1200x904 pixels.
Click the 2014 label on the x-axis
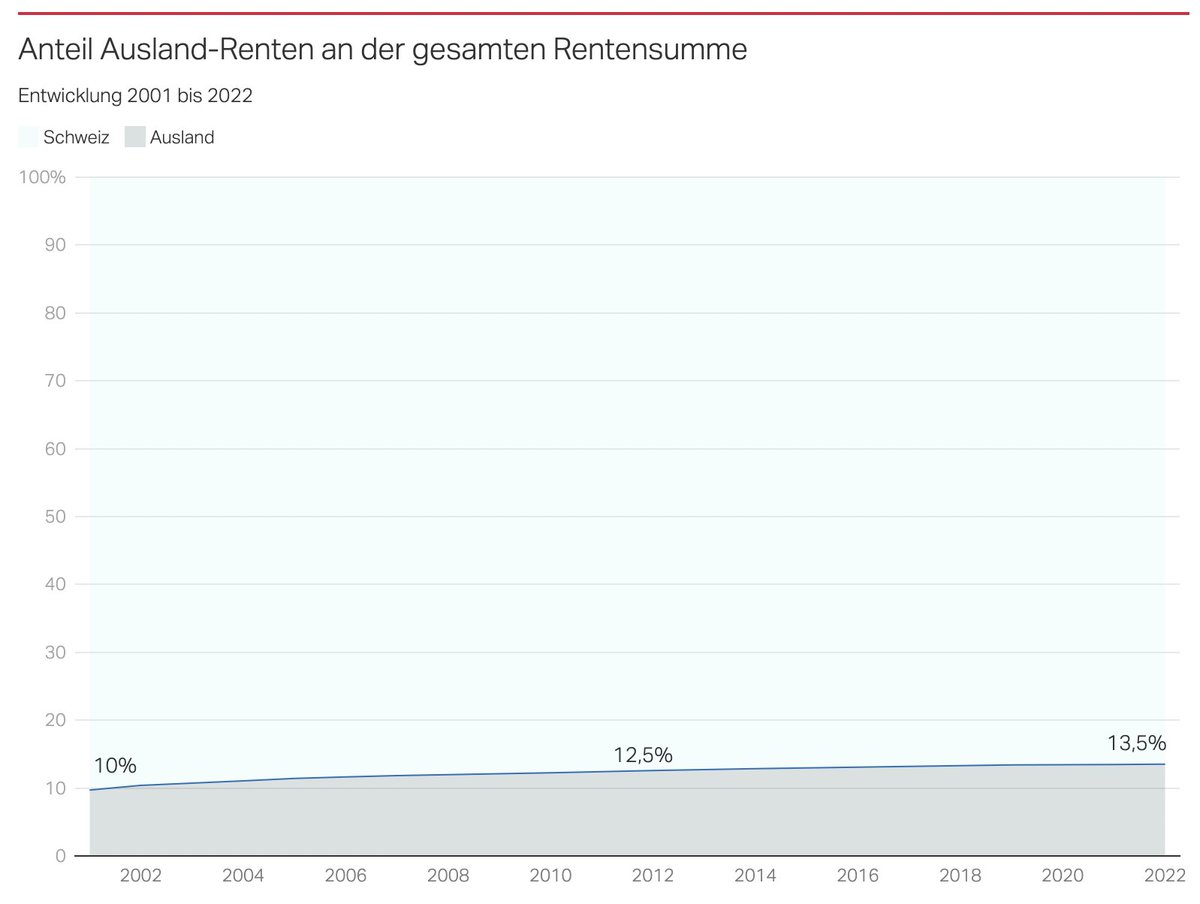[x=756, y=876]
